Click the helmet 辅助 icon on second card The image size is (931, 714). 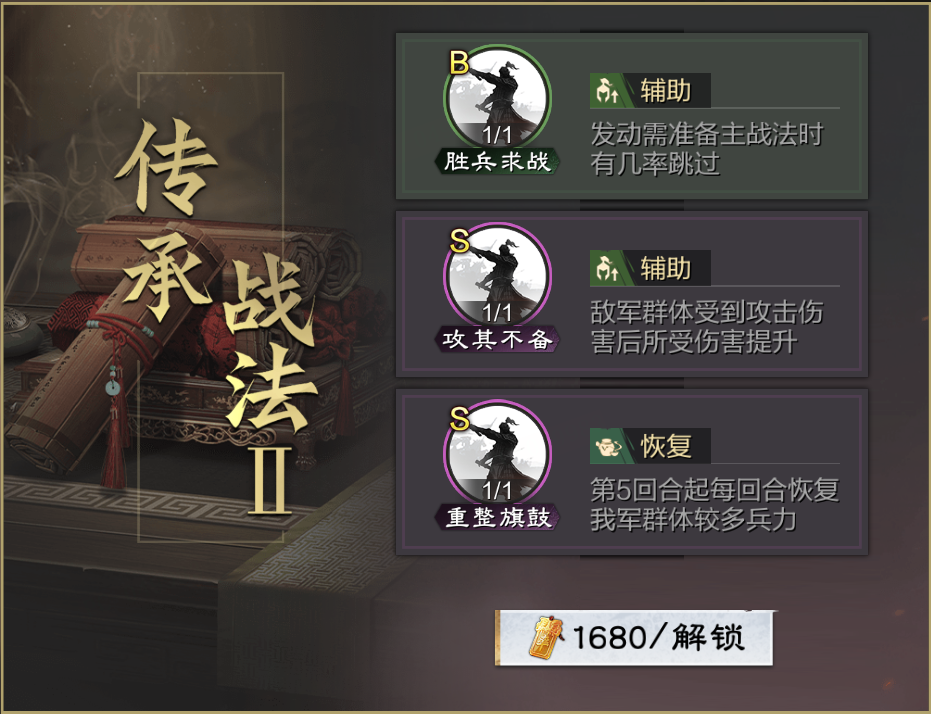pyautogui.click(x=607, y=268)
